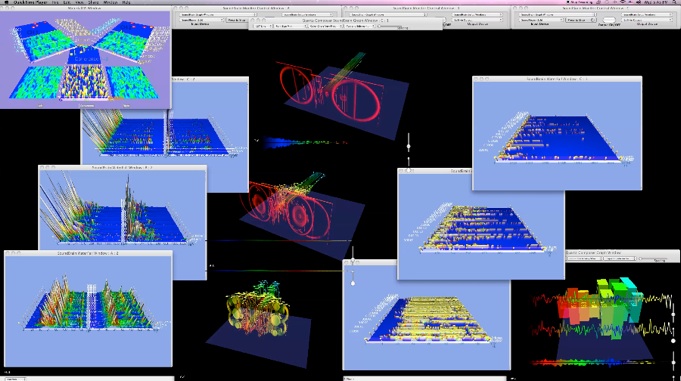
Task: Open first dropdown in Quartz Composer SoundBrain Graph window
Action: tap(263, 26)
